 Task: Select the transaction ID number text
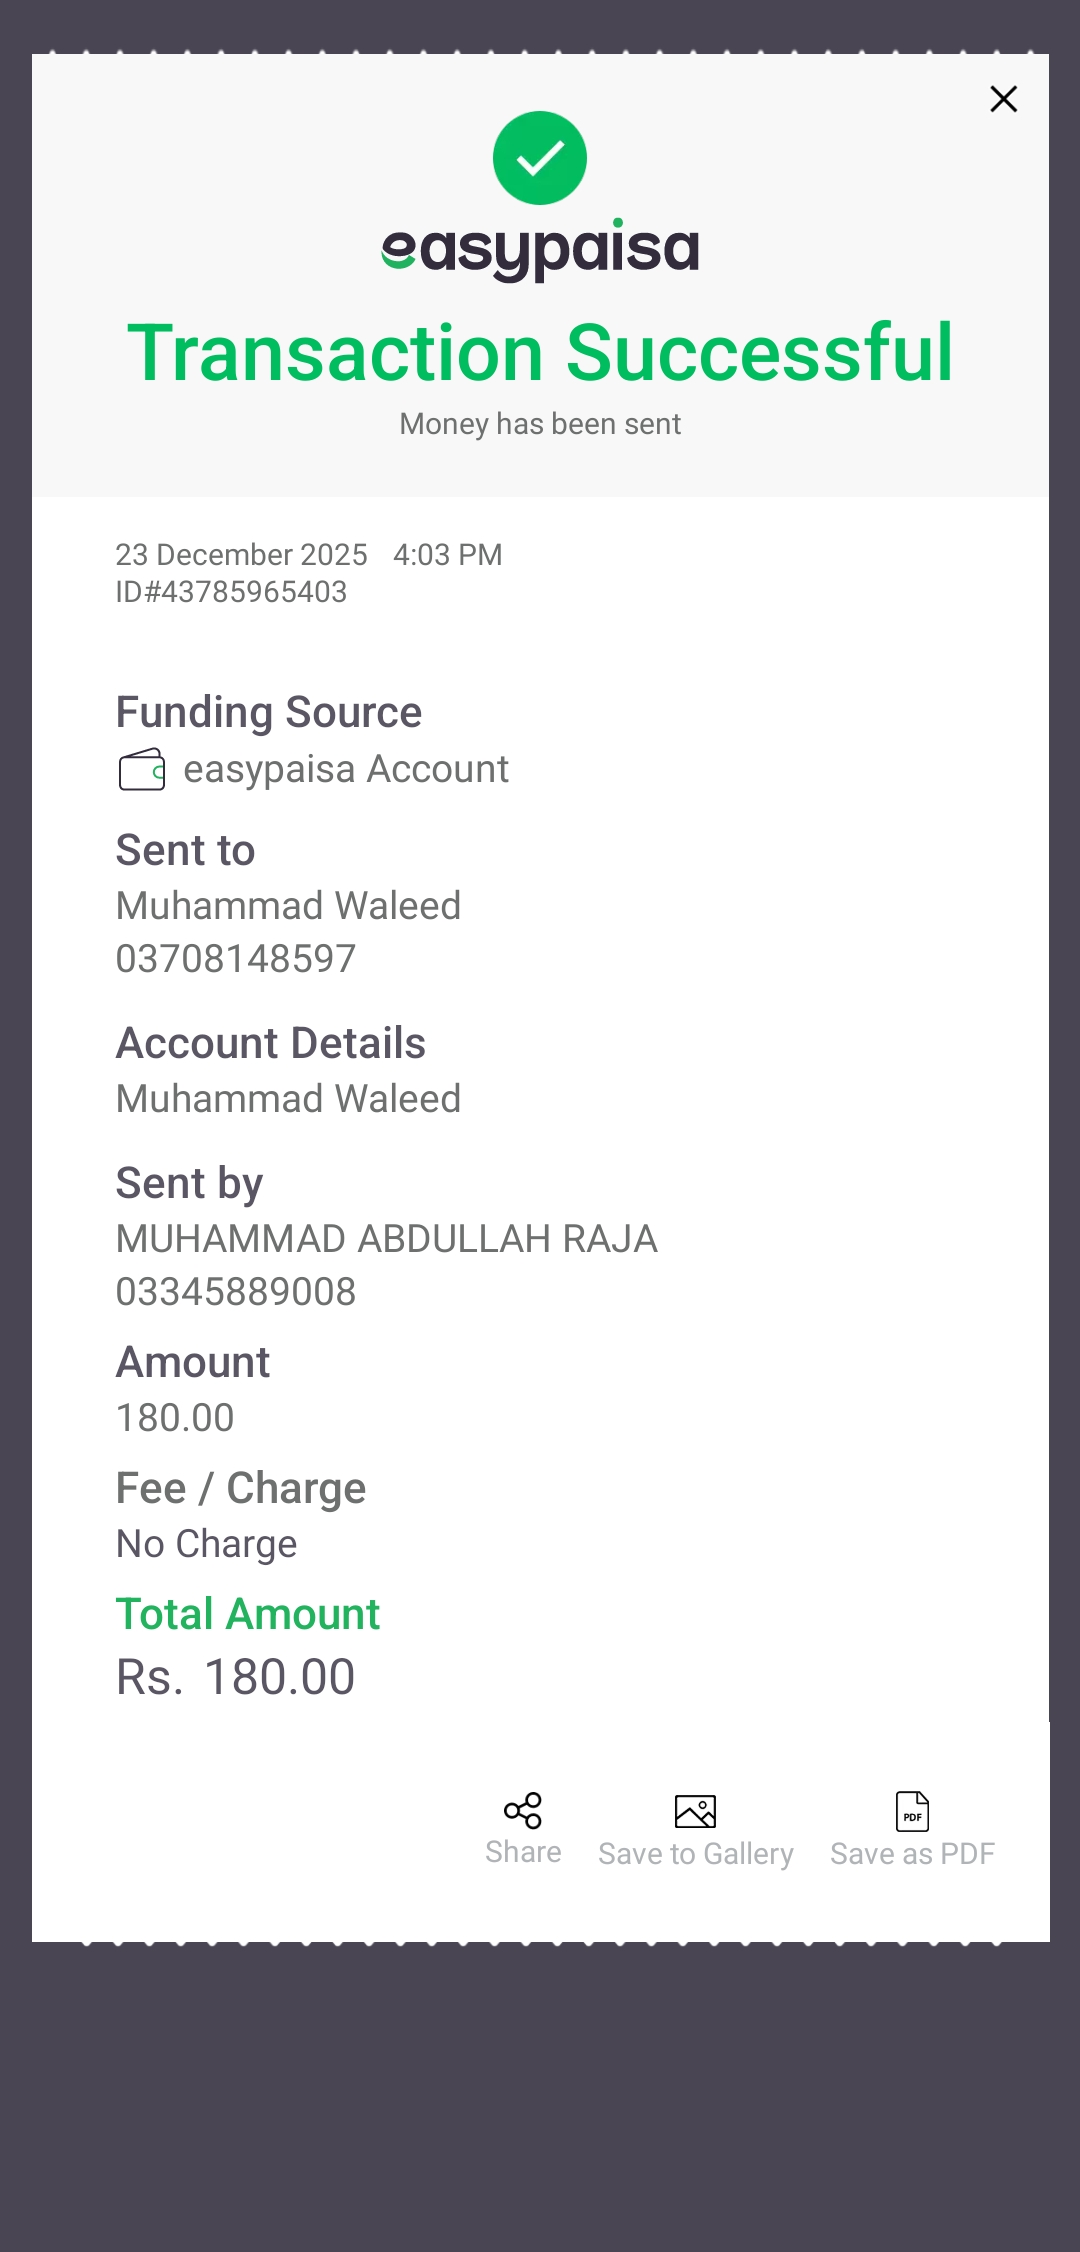[x=232, y=592]
